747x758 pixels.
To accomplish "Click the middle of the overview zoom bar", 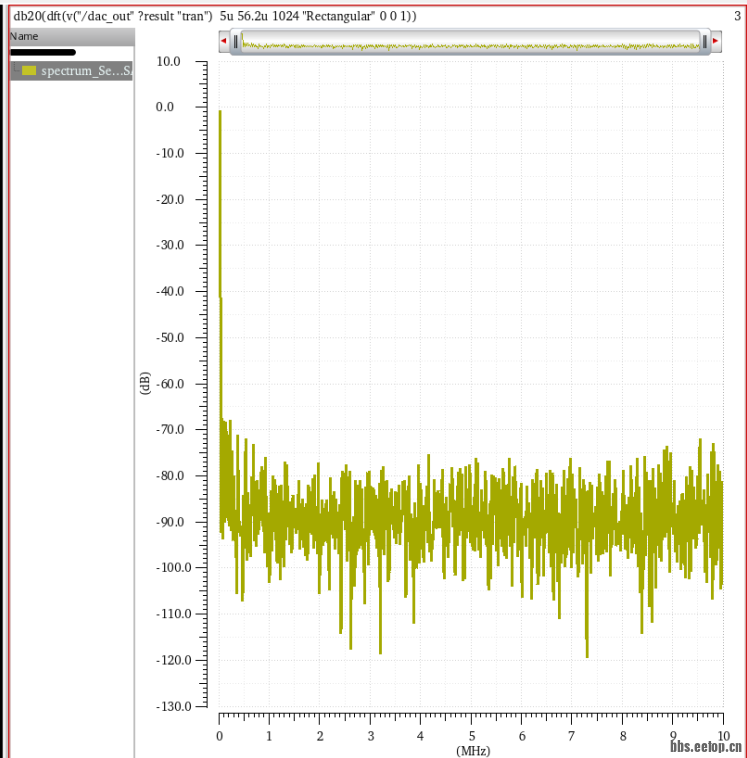I will click(x=470, y=41).
